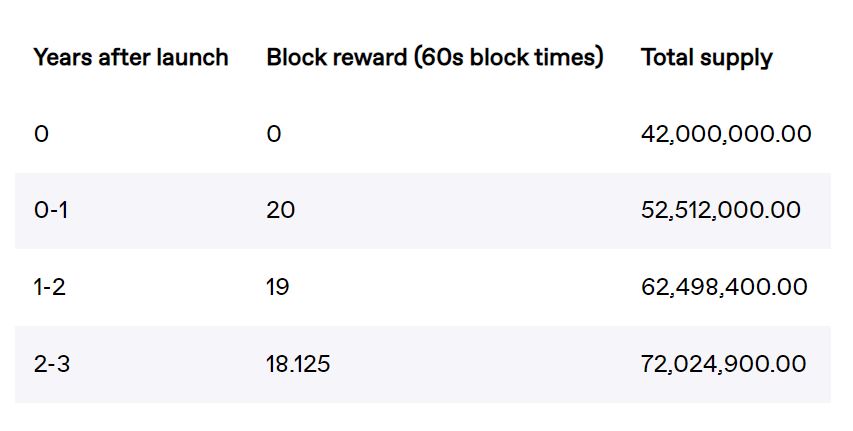Click the 'Total supply' column header

(x=707, y=59)
